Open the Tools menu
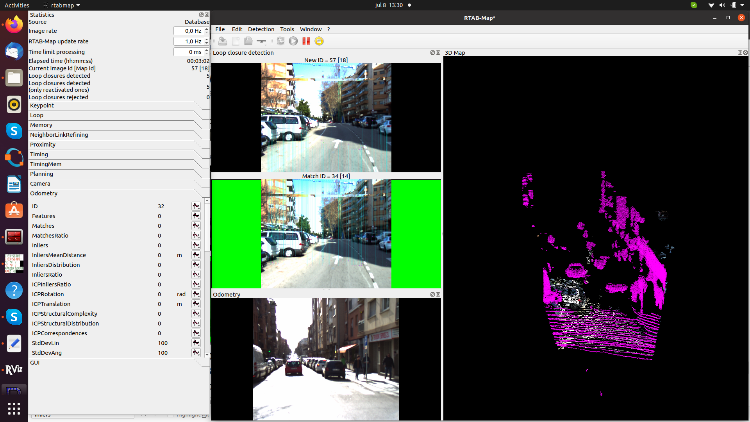 pyautogui.click(x=287, y=29)
